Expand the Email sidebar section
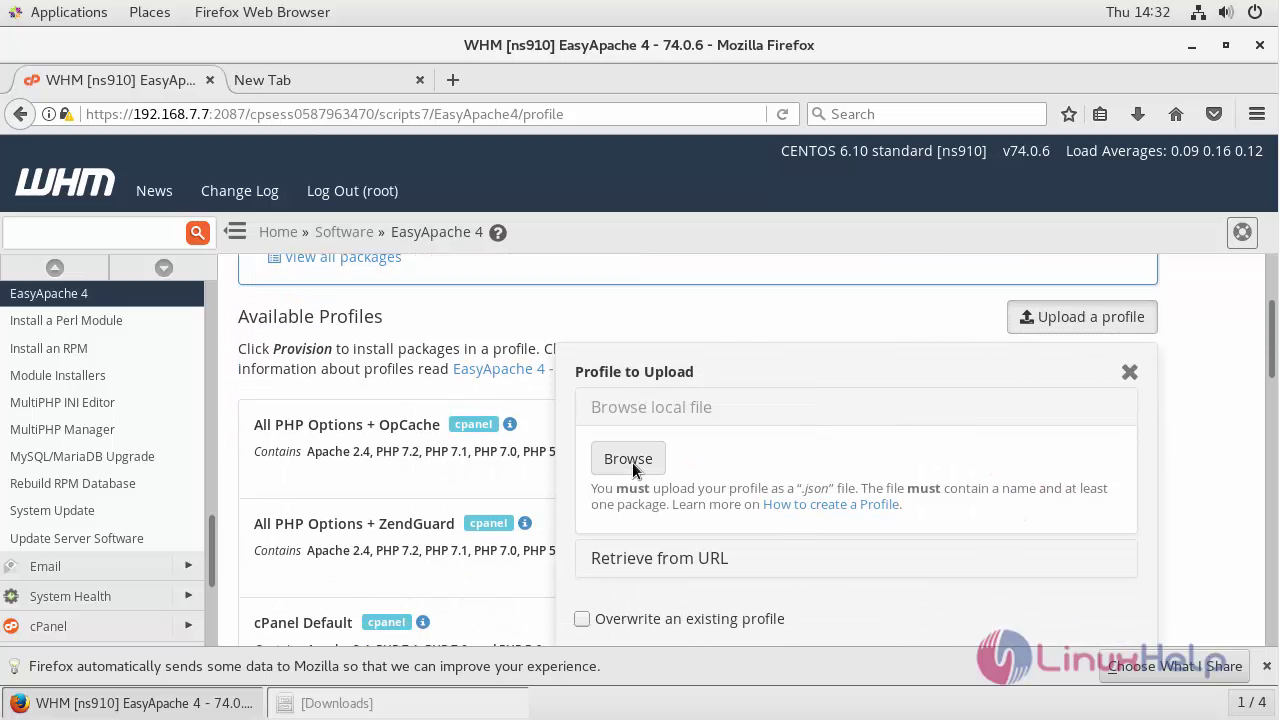This screenshot has width=1280, height=720. point(102,566)
